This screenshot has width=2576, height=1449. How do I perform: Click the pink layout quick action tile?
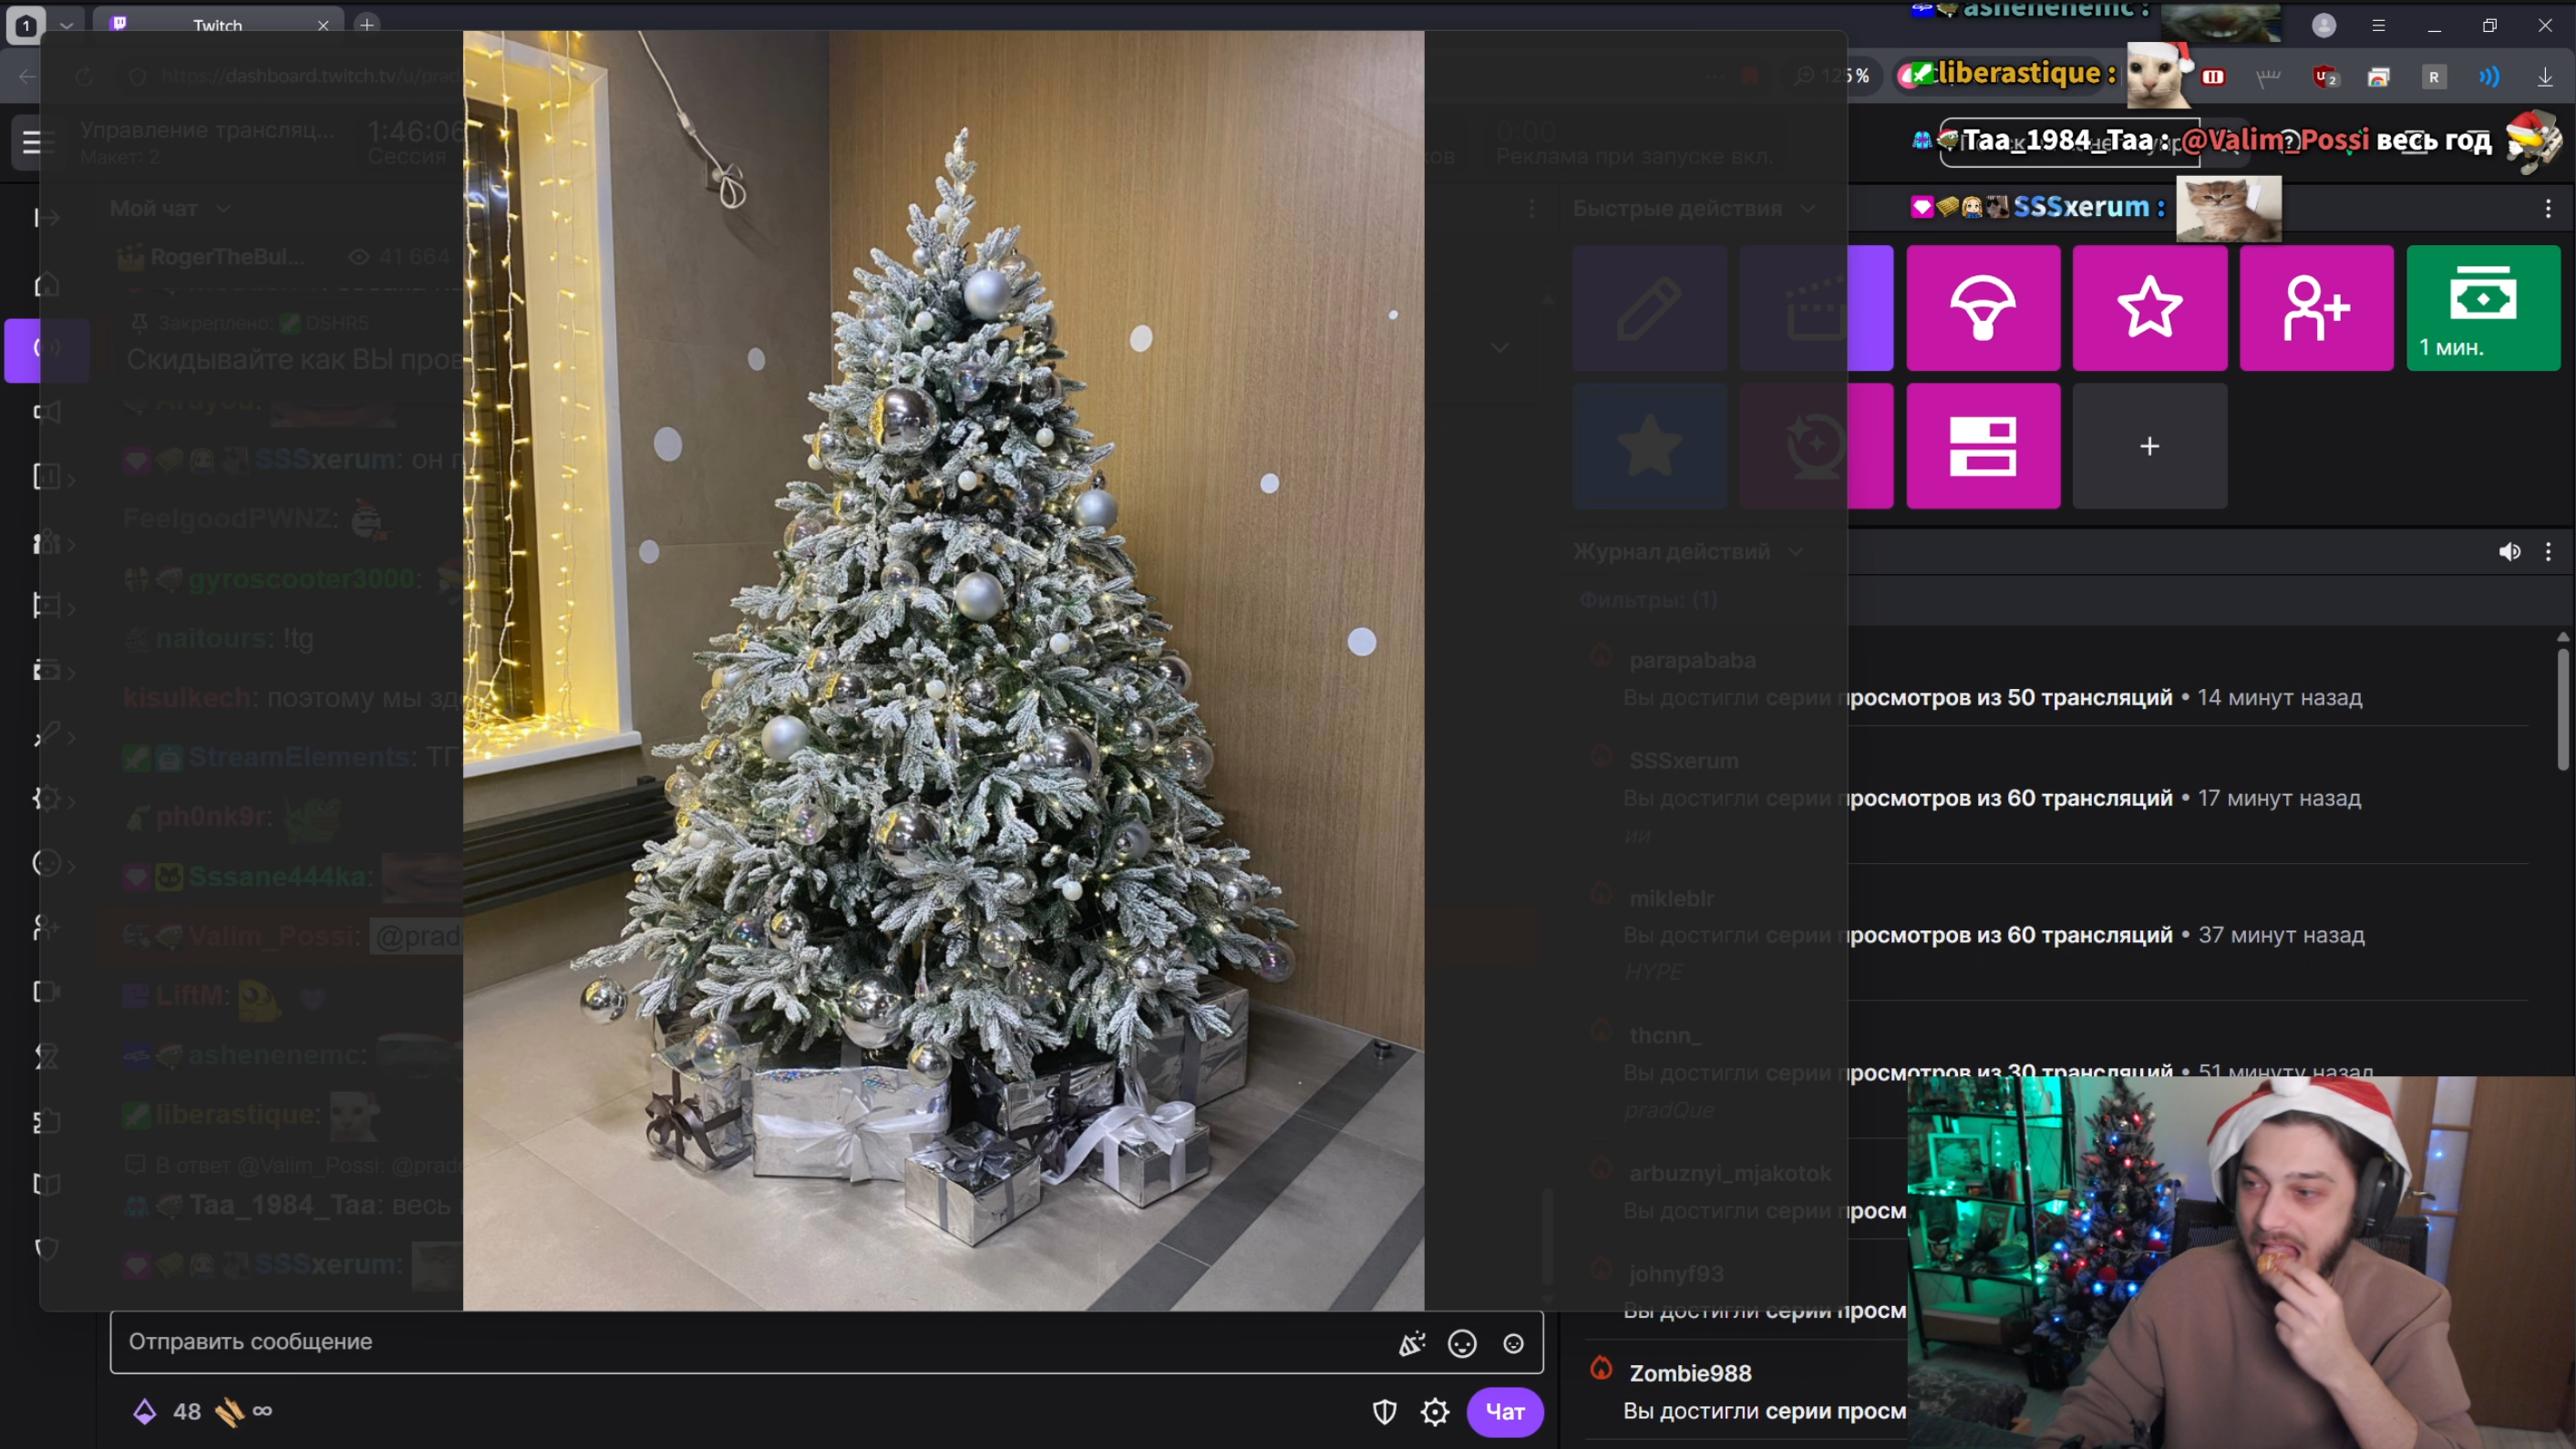pos(1982,445)
